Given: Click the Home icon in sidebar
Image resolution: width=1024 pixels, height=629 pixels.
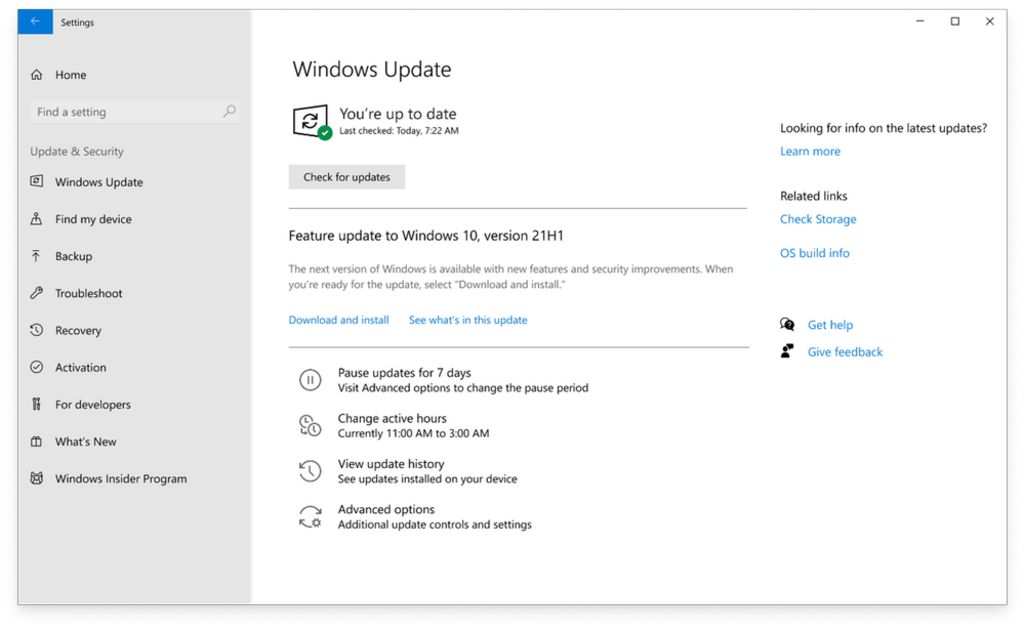Looking at the screenshot, I should coord(37,74).
